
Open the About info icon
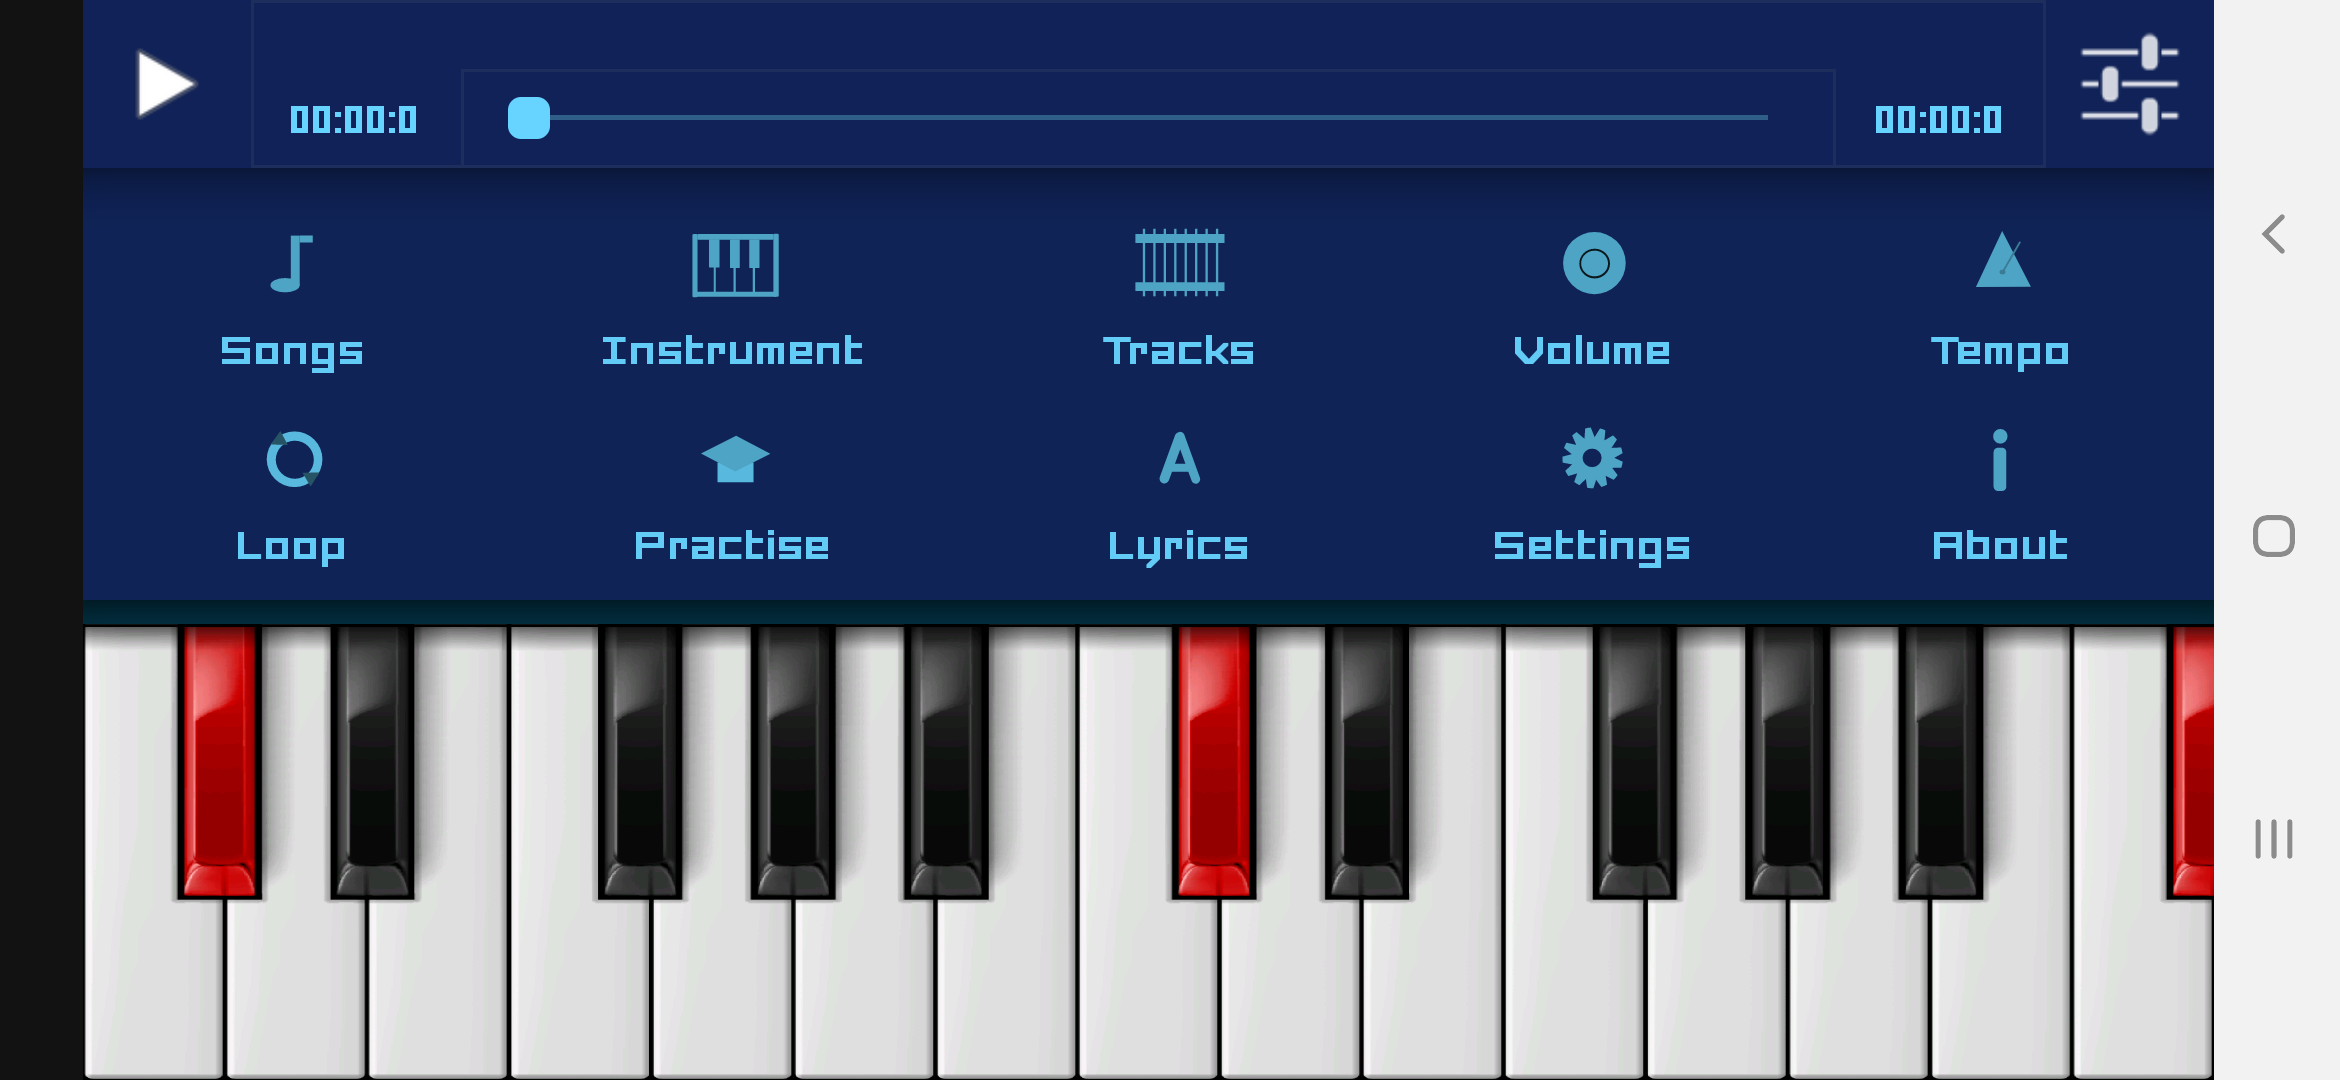click(x=2000, y=460)
